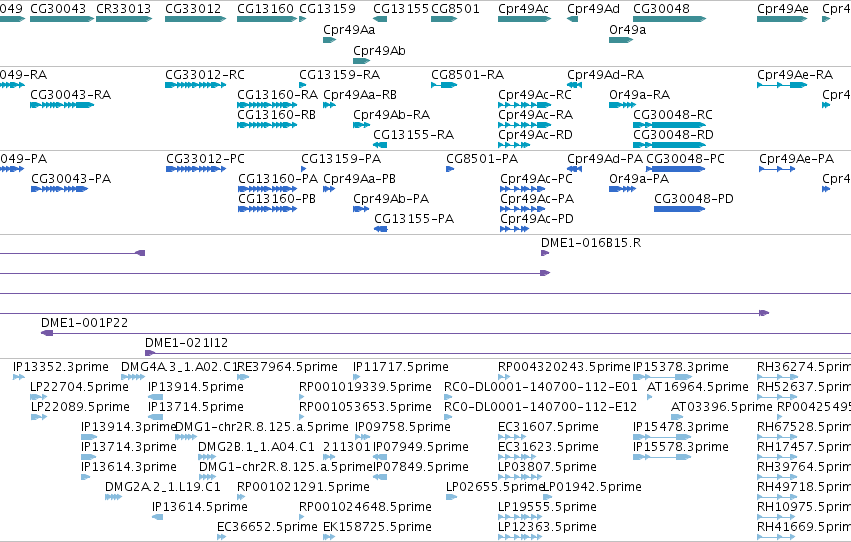Click the IP15578.3prime EST glyph

point(662,457)
